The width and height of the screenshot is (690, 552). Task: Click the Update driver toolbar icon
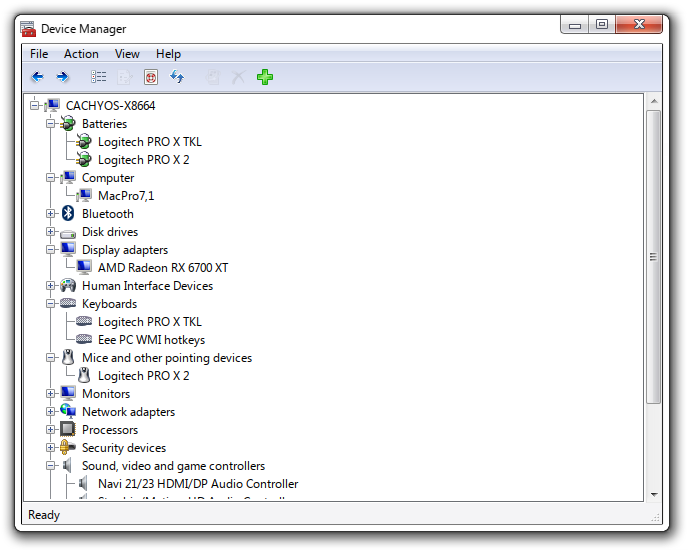pos(213,77)
